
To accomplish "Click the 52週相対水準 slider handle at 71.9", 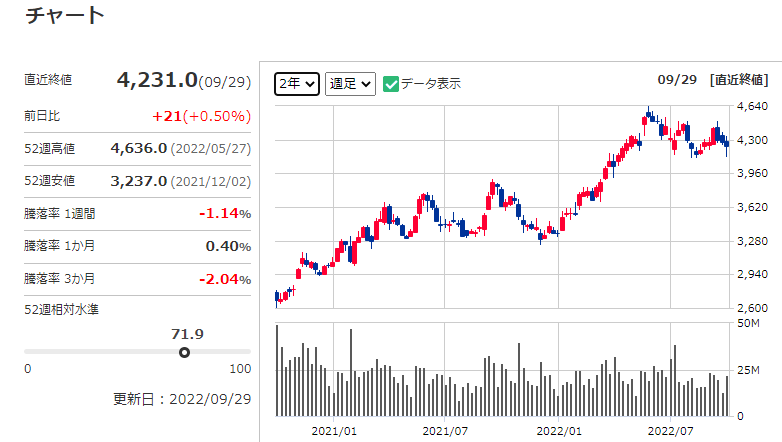I will [185, 353].
